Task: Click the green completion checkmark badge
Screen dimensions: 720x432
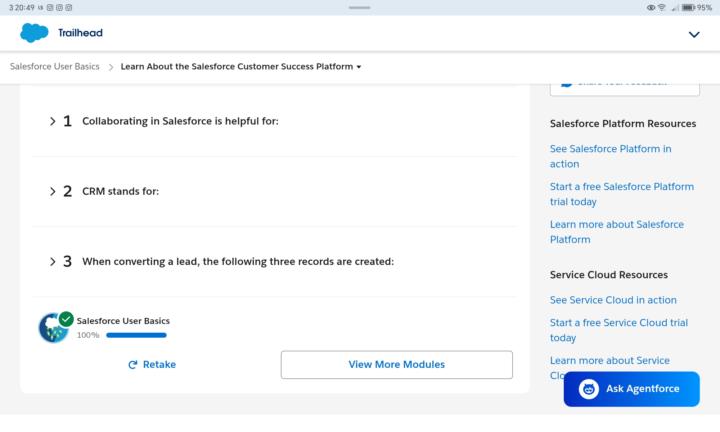Action: point(66,319)
